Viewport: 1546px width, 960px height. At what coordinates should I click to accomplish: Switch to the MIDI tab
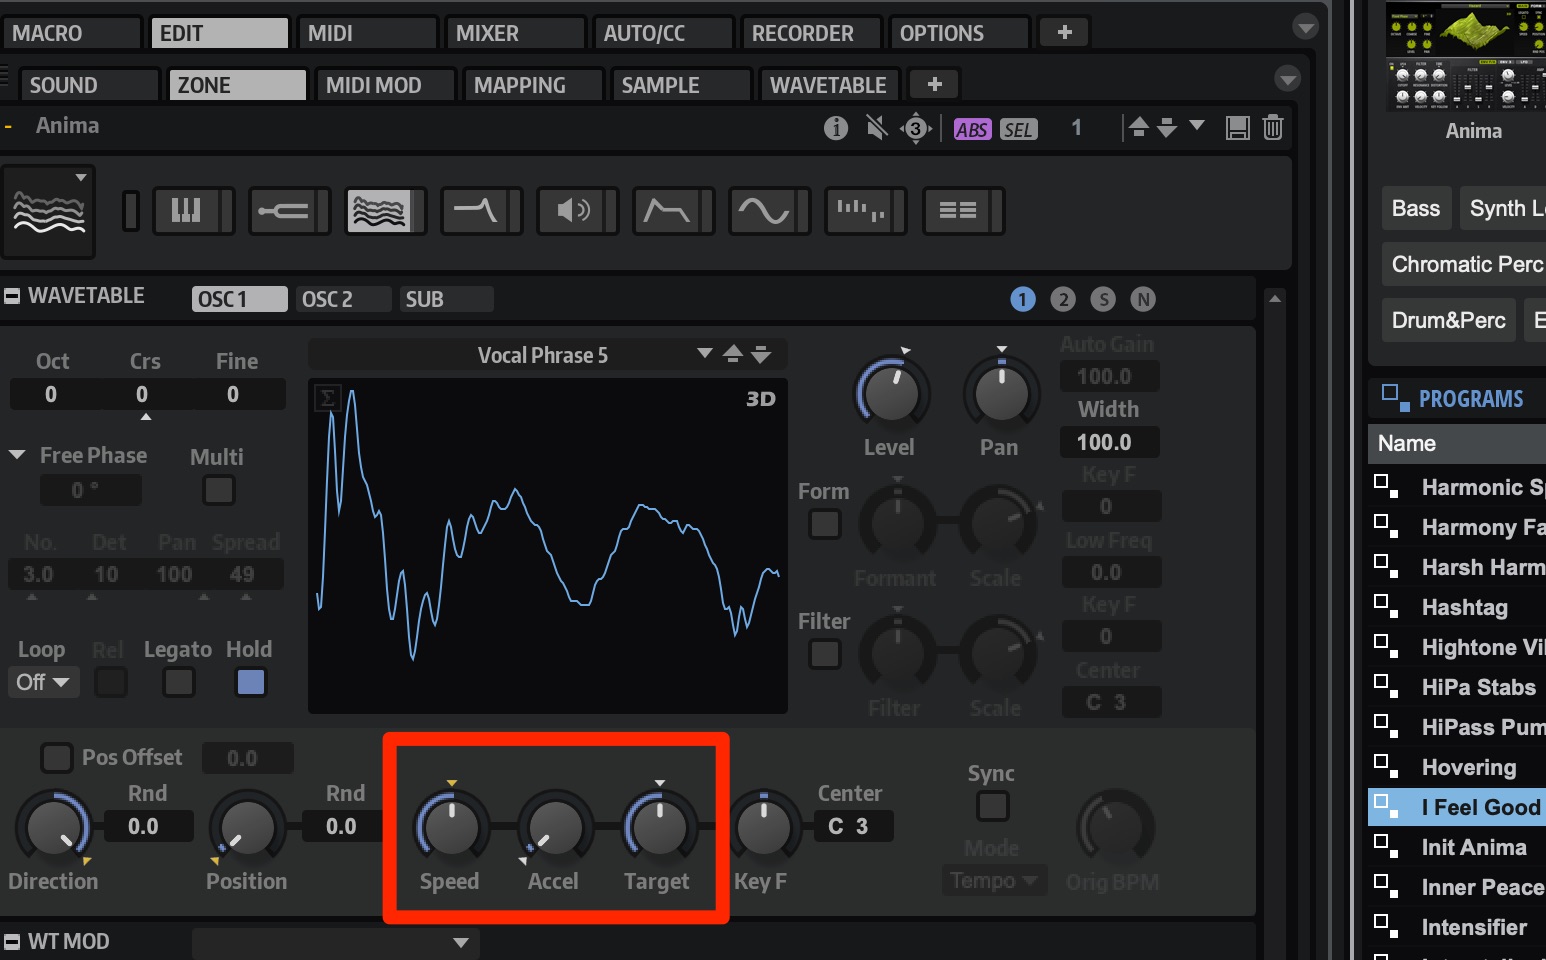[x=367, y=33]
